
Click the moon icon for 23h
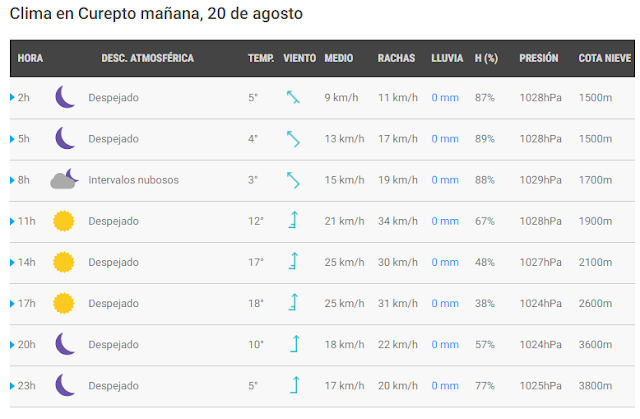(x=65, y=385)
